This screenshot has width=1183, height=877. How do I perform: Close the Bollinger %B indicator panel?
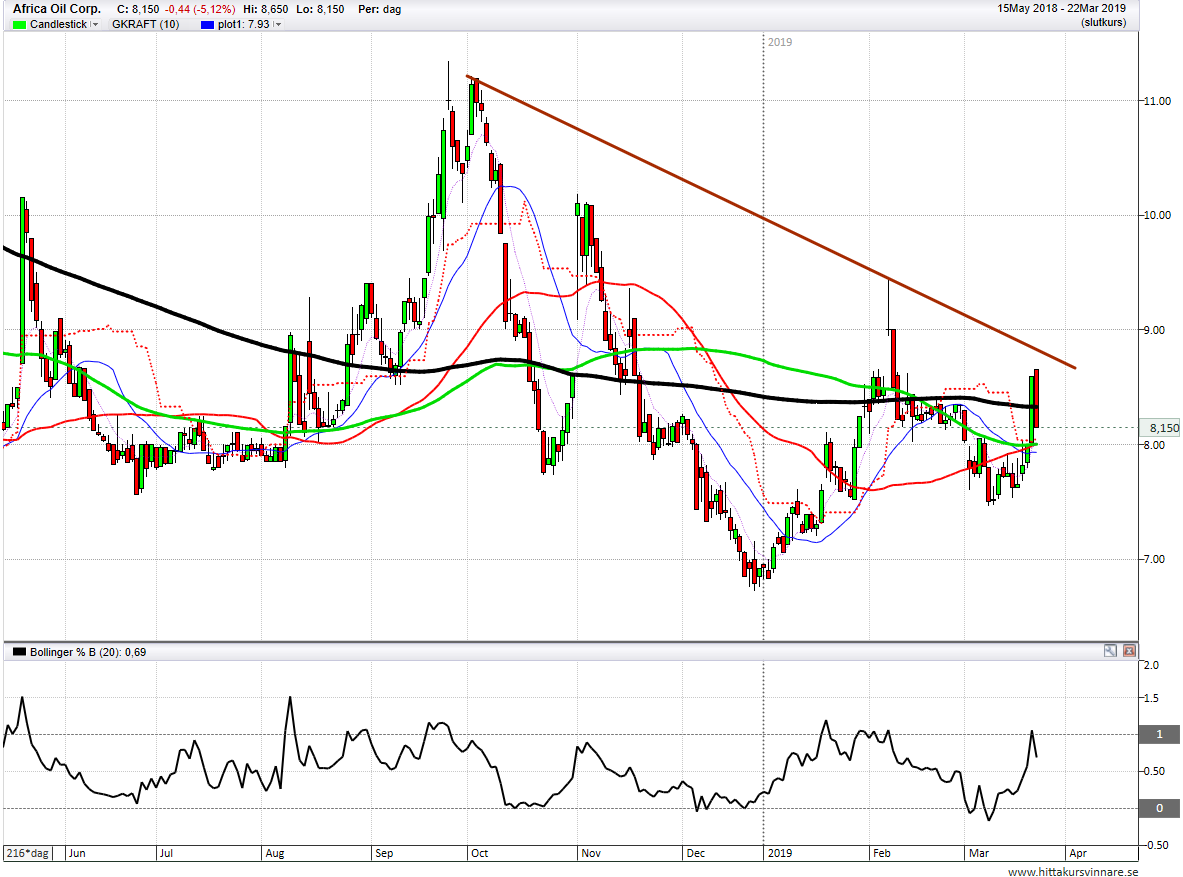(1129, 651)
